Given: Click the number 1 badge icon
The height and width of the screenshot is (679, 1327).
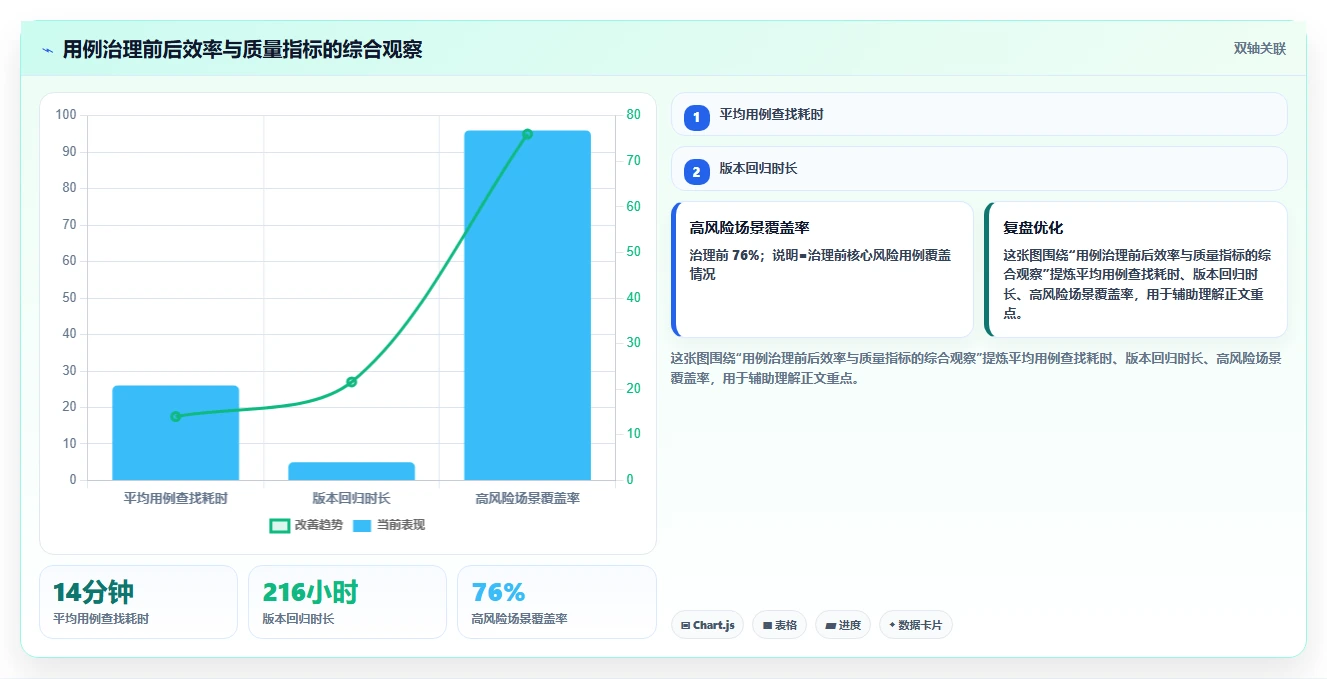Looking at the screenshot, I should (697, 118).
